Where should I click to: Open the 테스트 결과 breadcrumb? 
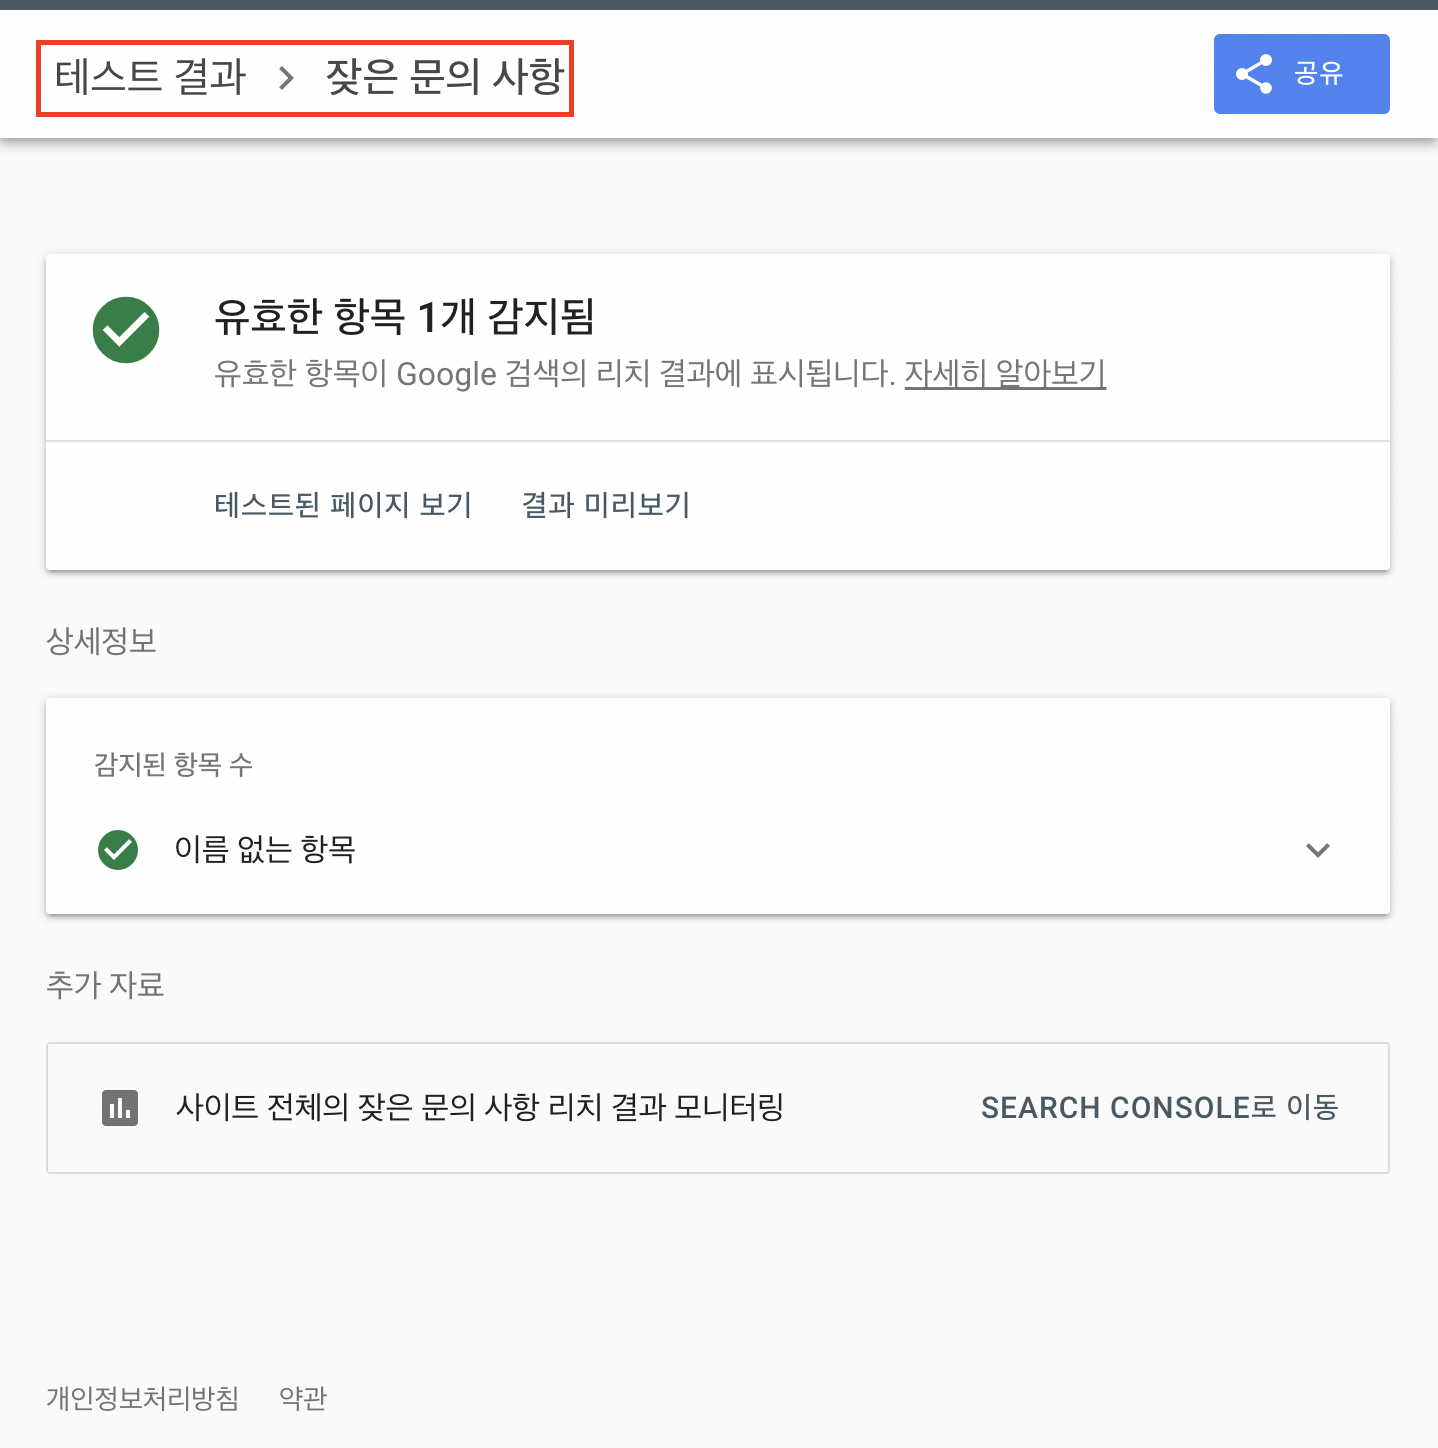(150, 77)
